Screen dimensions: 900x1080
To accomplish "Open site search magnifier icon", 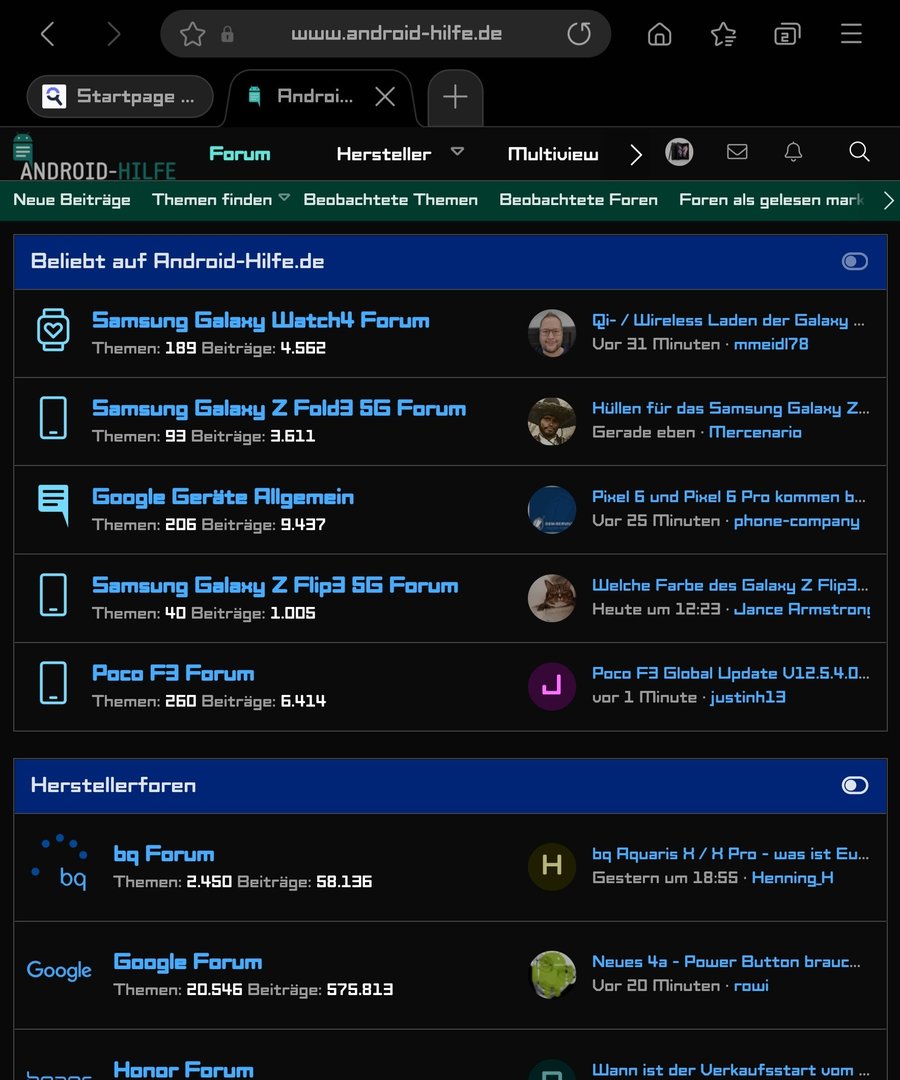I will coord(859,152).
